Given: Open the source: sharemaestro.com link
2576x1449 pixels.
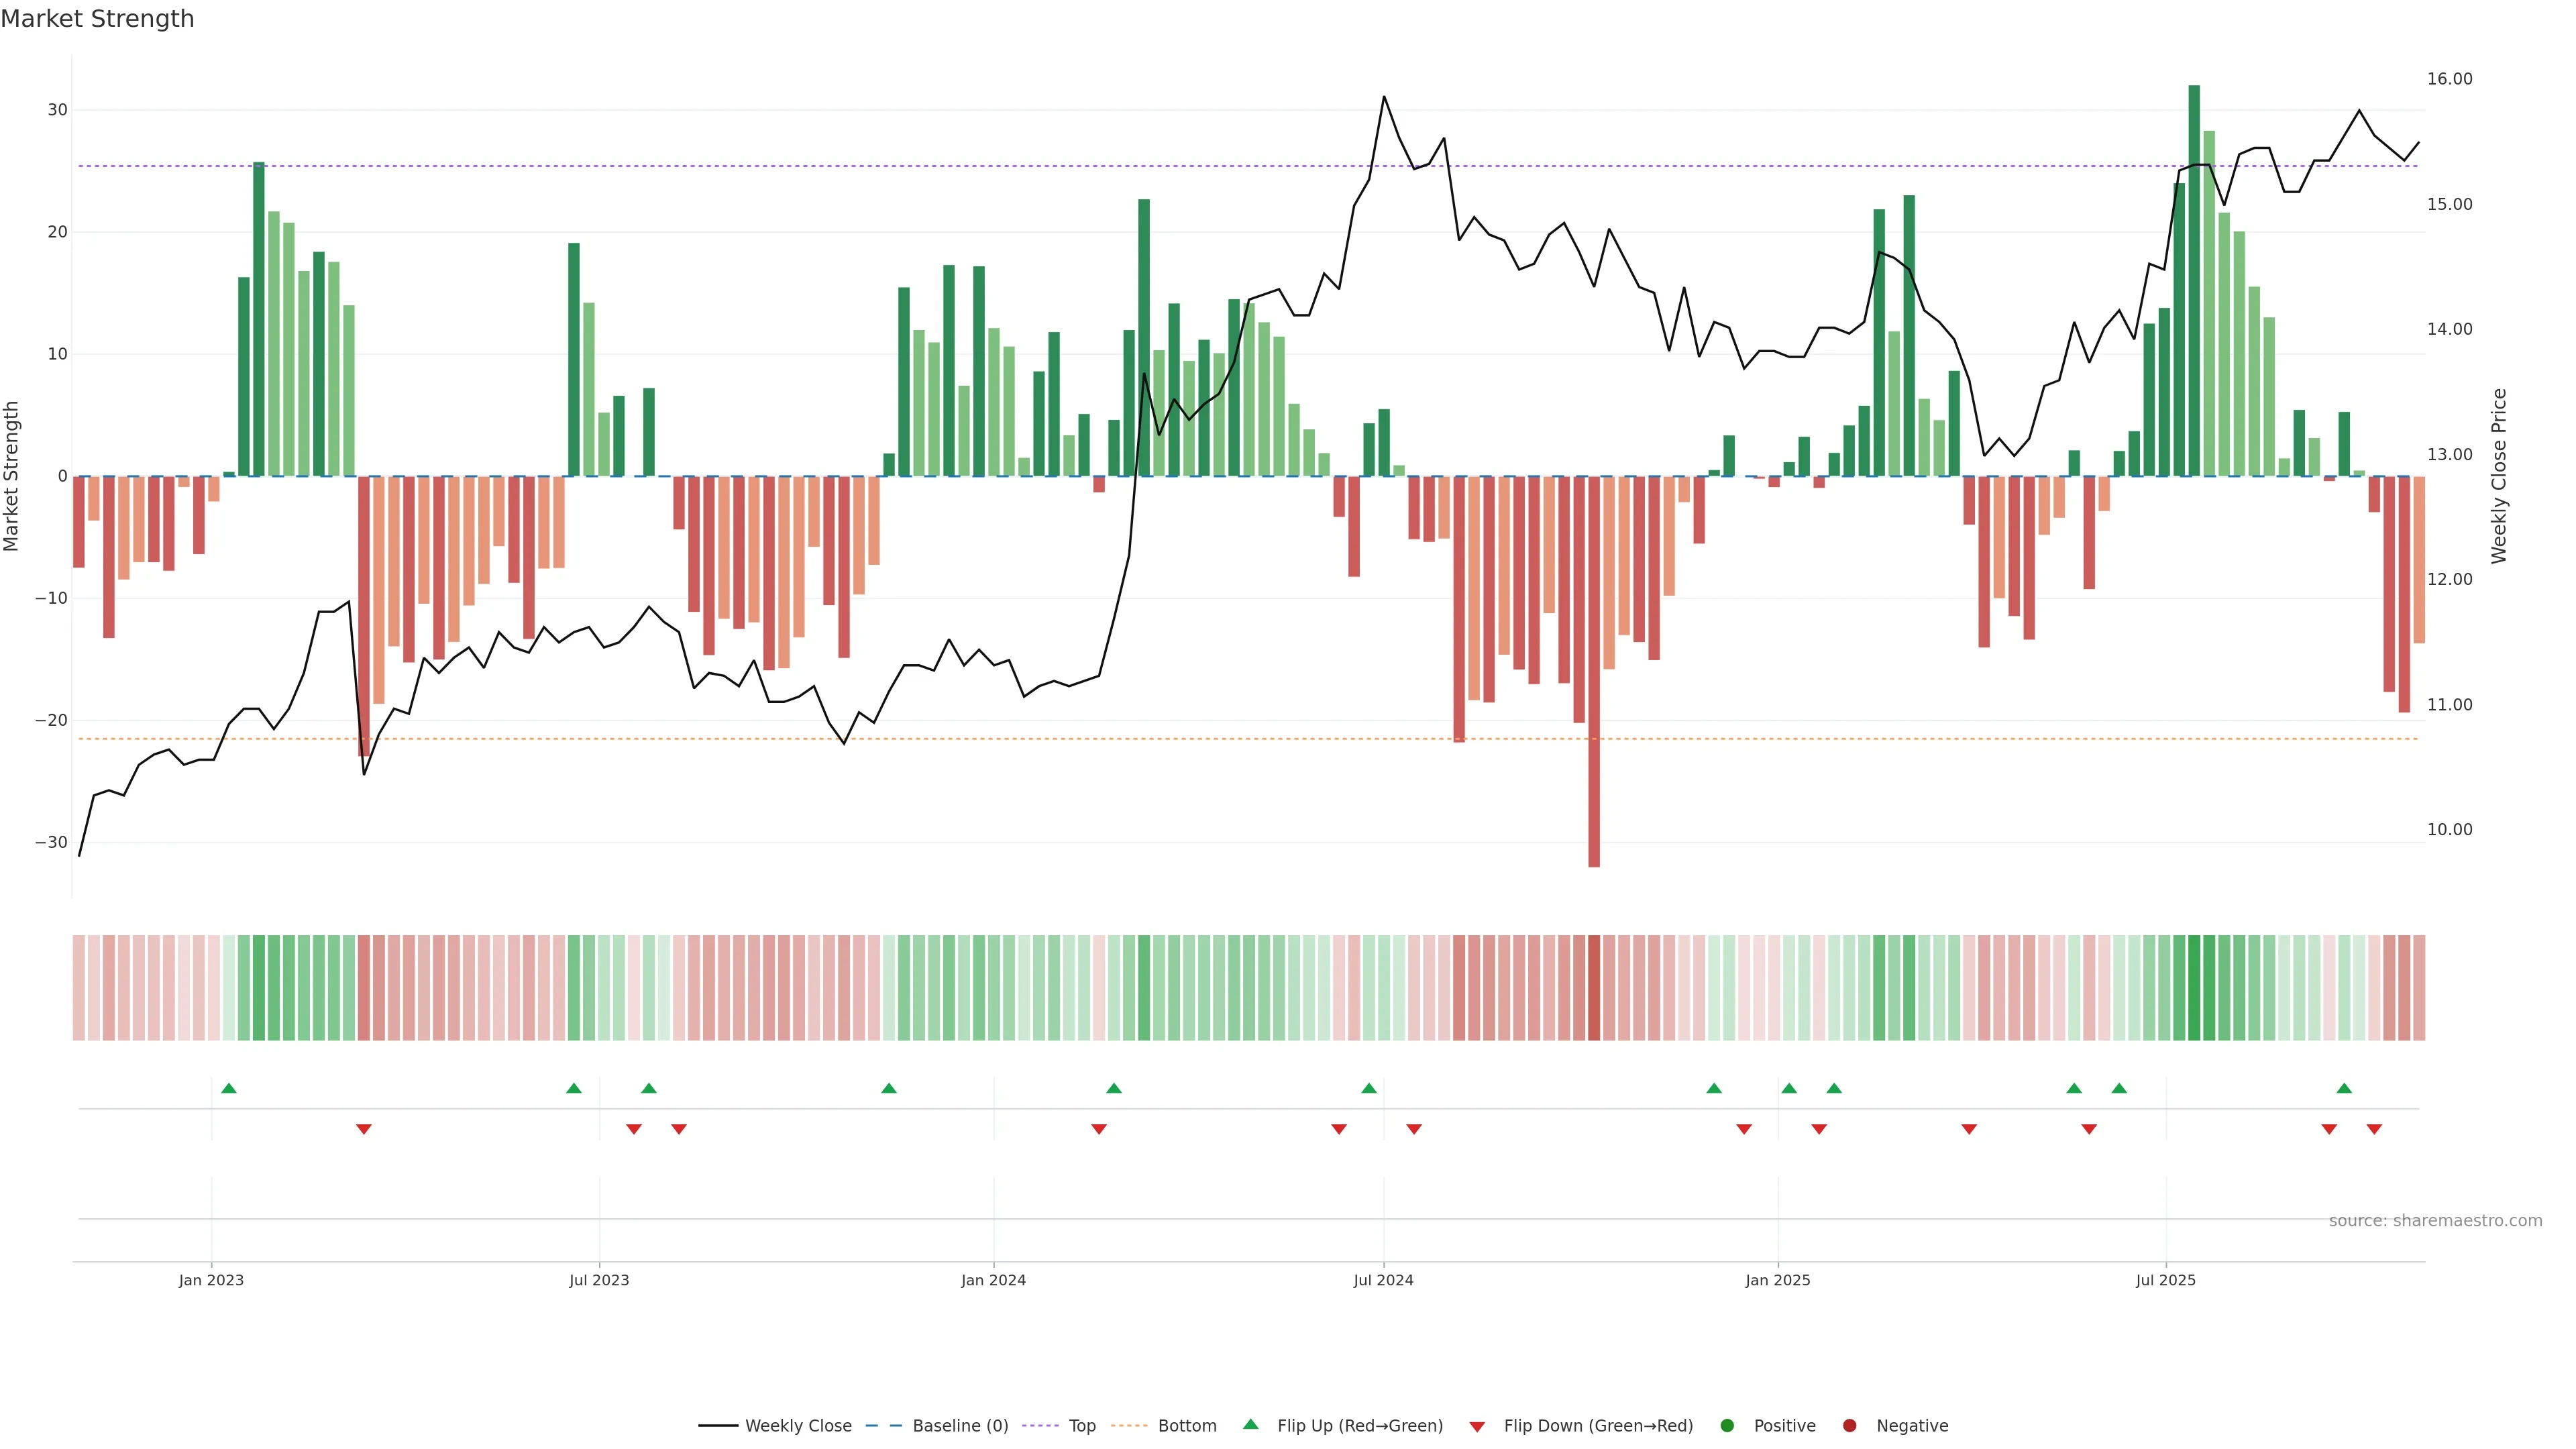Looking at the screenshot, I should pyautogui.click(x=2435, y=1221).
